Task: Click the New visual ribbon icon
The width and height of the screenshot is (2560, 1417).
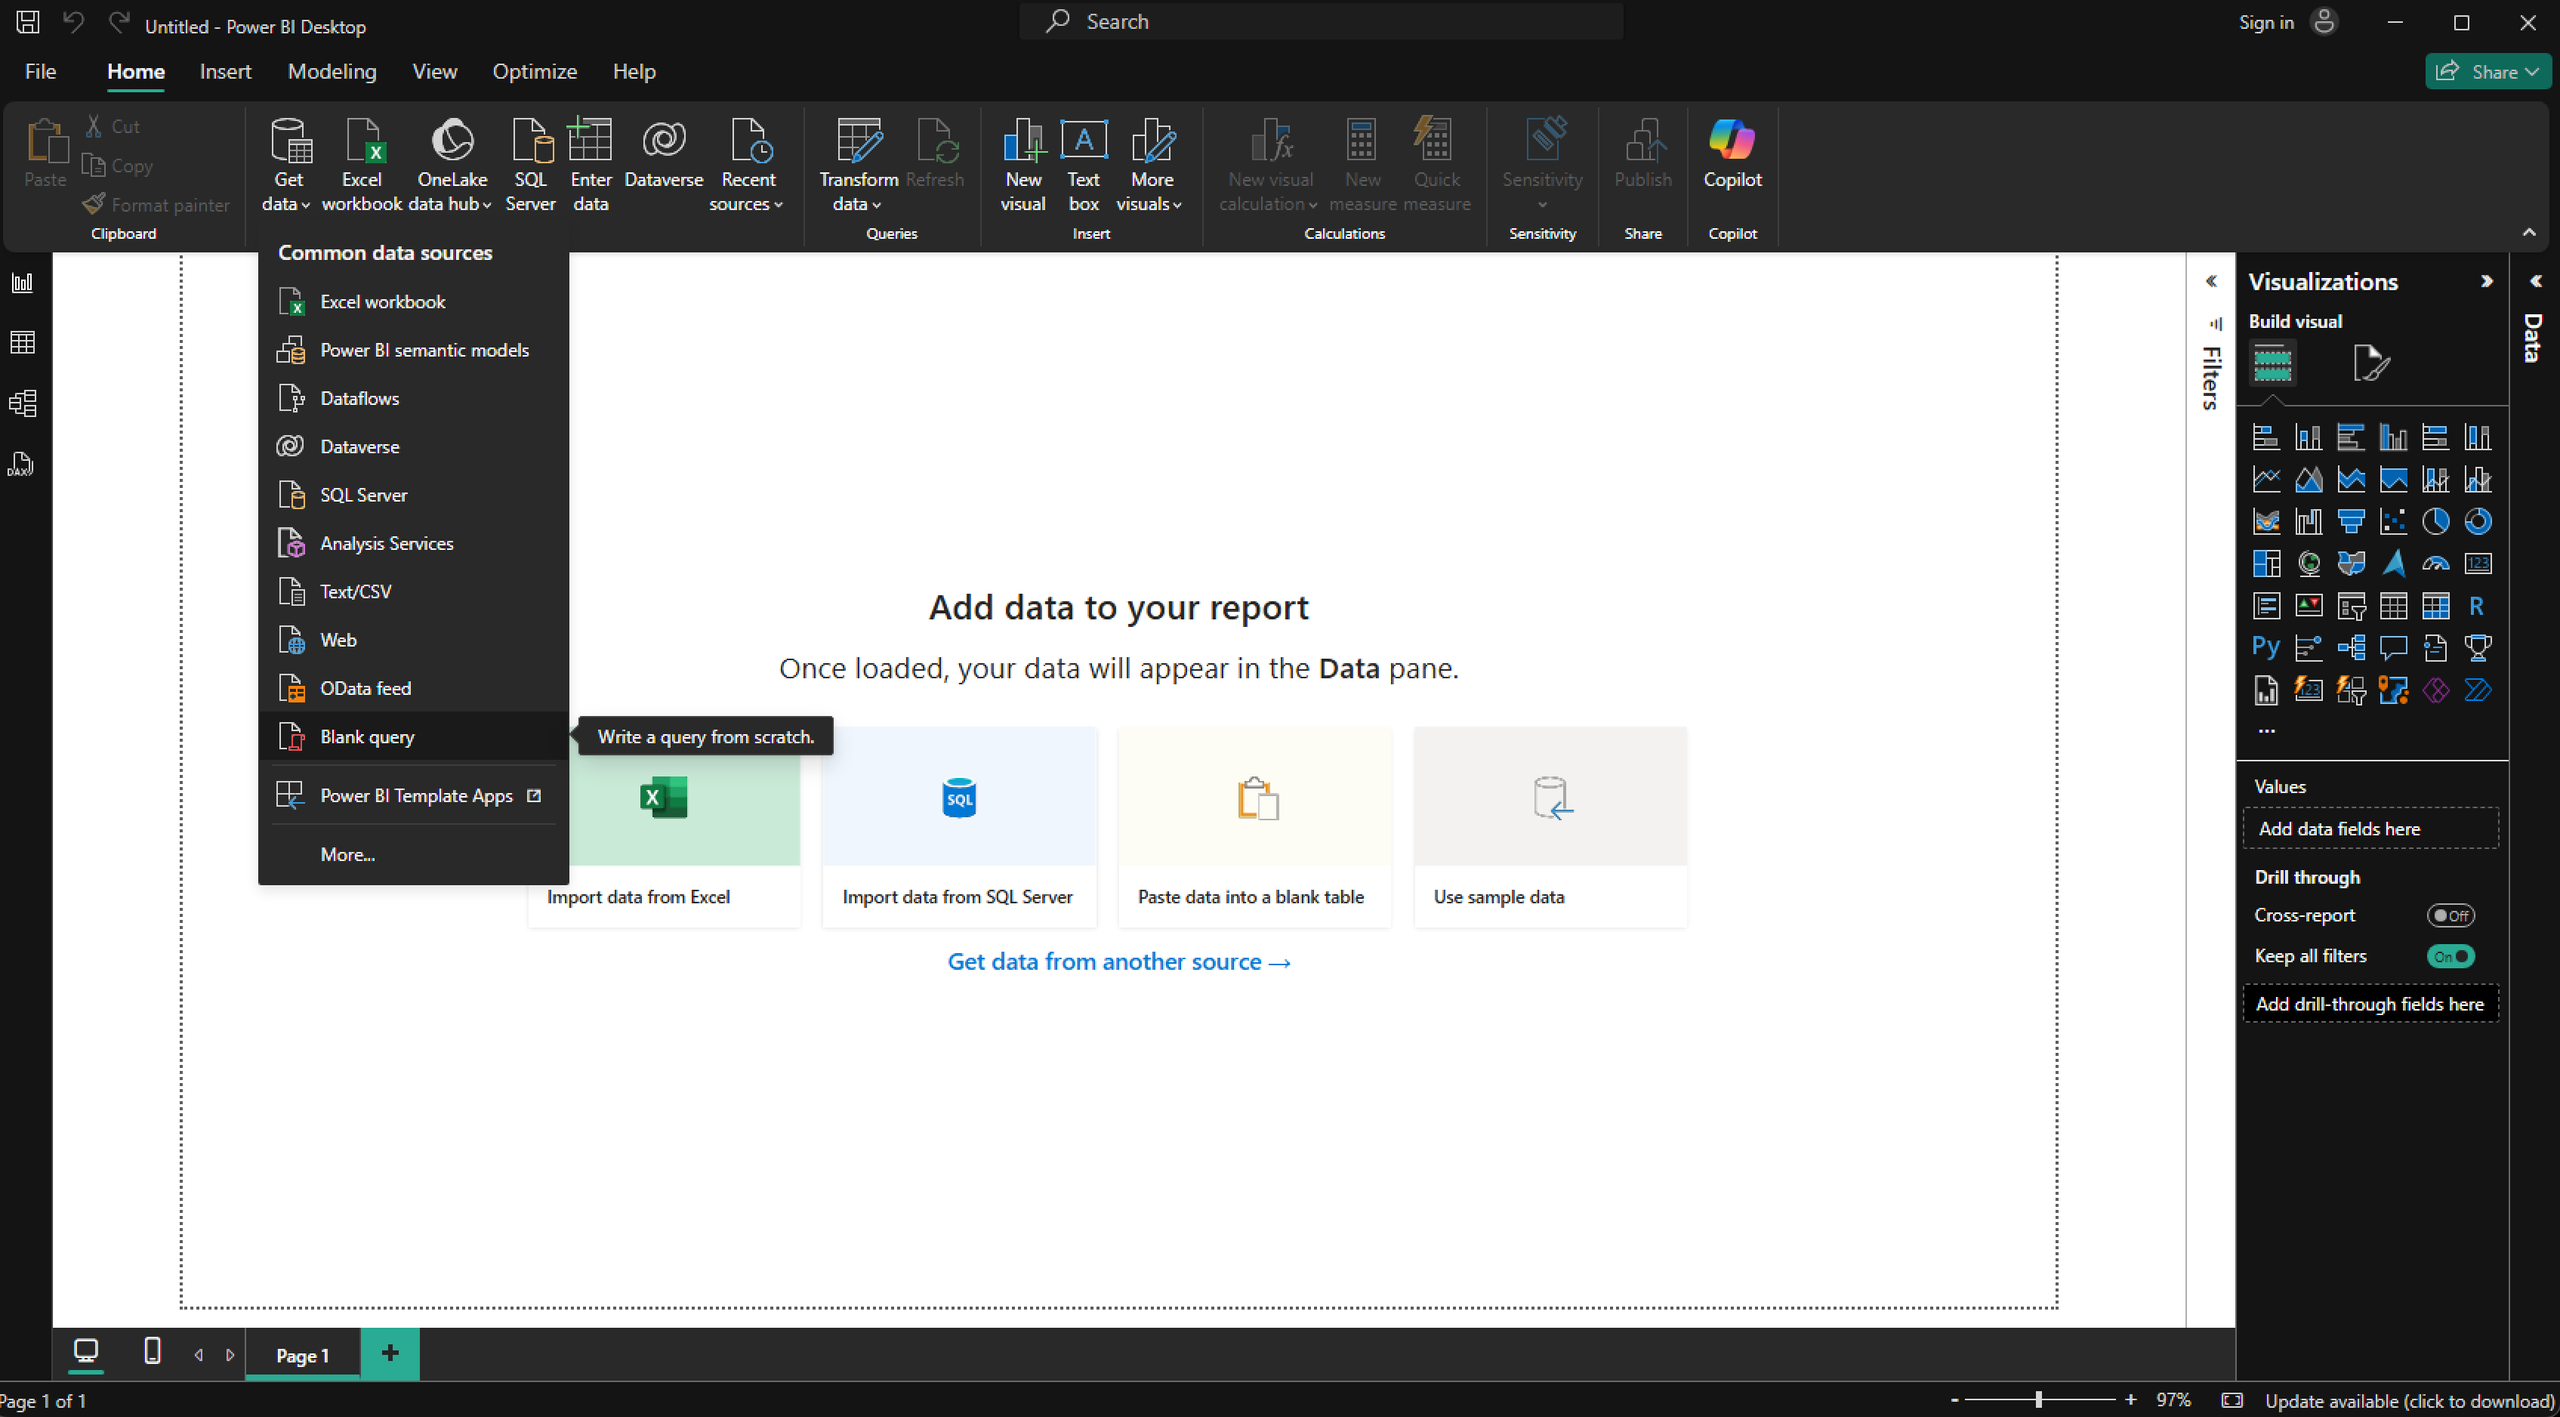Action: point(1023,165)
